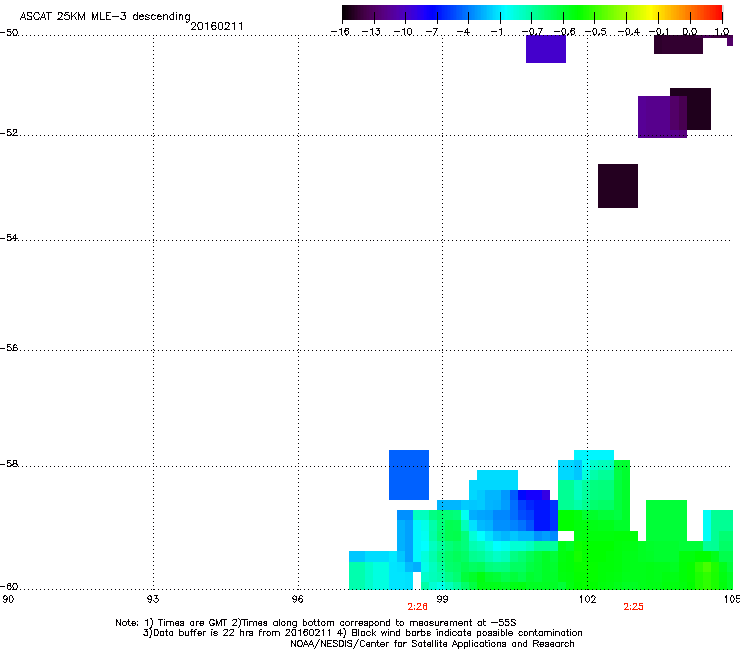Click the color bar label -13
The height and width of the screenshot is (650, 740).
(371, 32)
